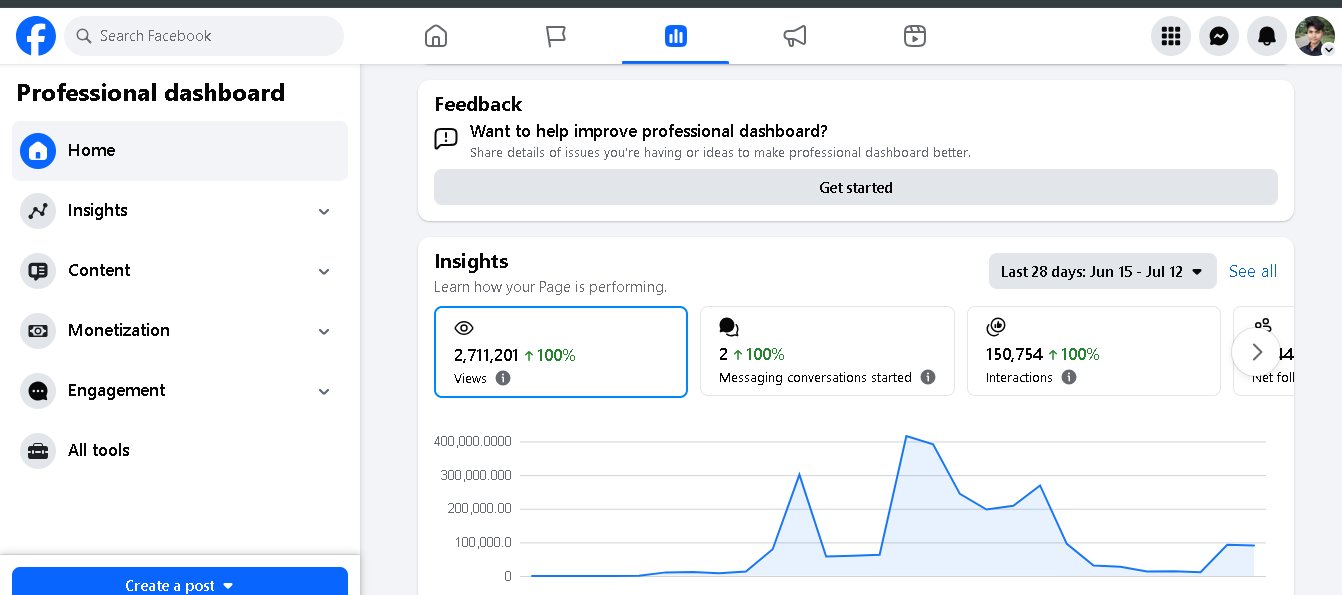Open the Ads megaphone icon
Image resolution: width=1342 pixels, height=595 pixels.
tap(795, 36)
